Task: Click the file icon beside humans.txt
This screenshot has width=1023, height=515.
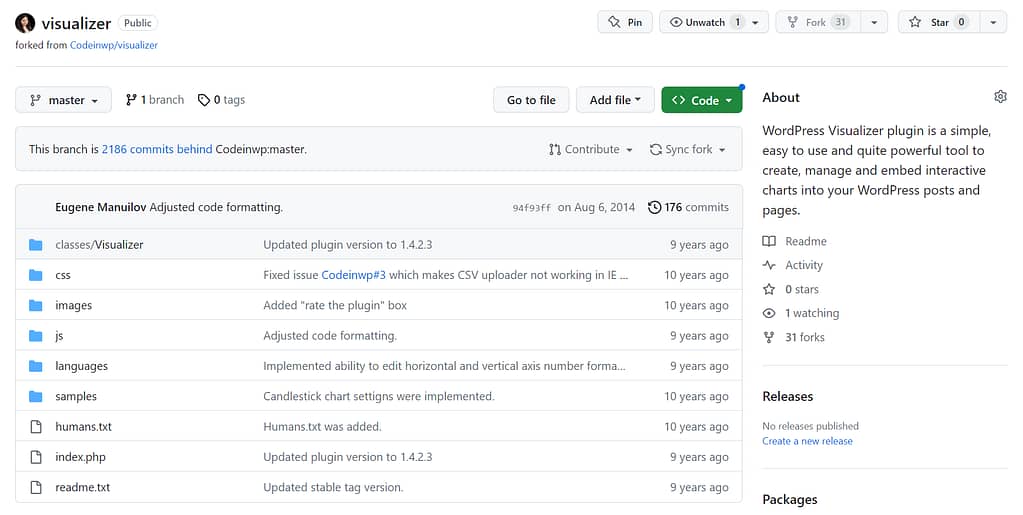Action: [36, 427]
